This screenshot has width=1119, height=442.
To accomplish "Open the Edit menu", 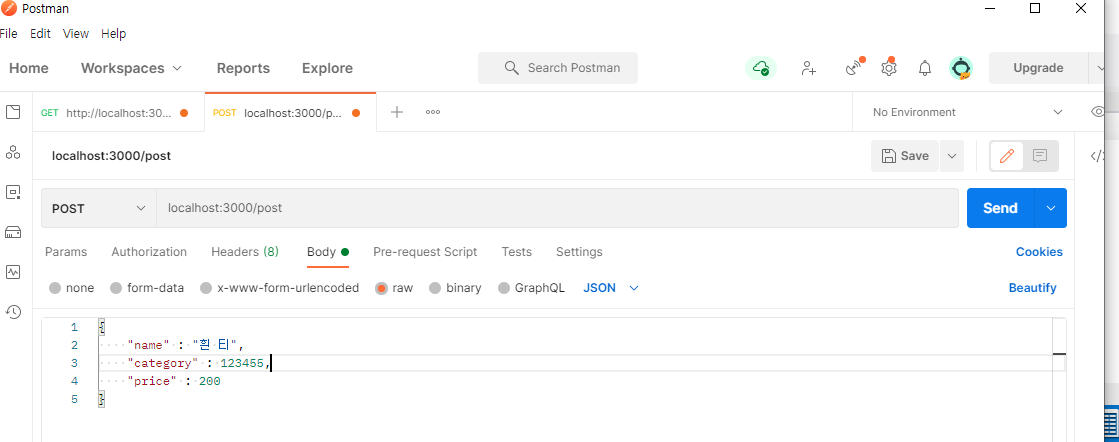I will tap(40, 34).
